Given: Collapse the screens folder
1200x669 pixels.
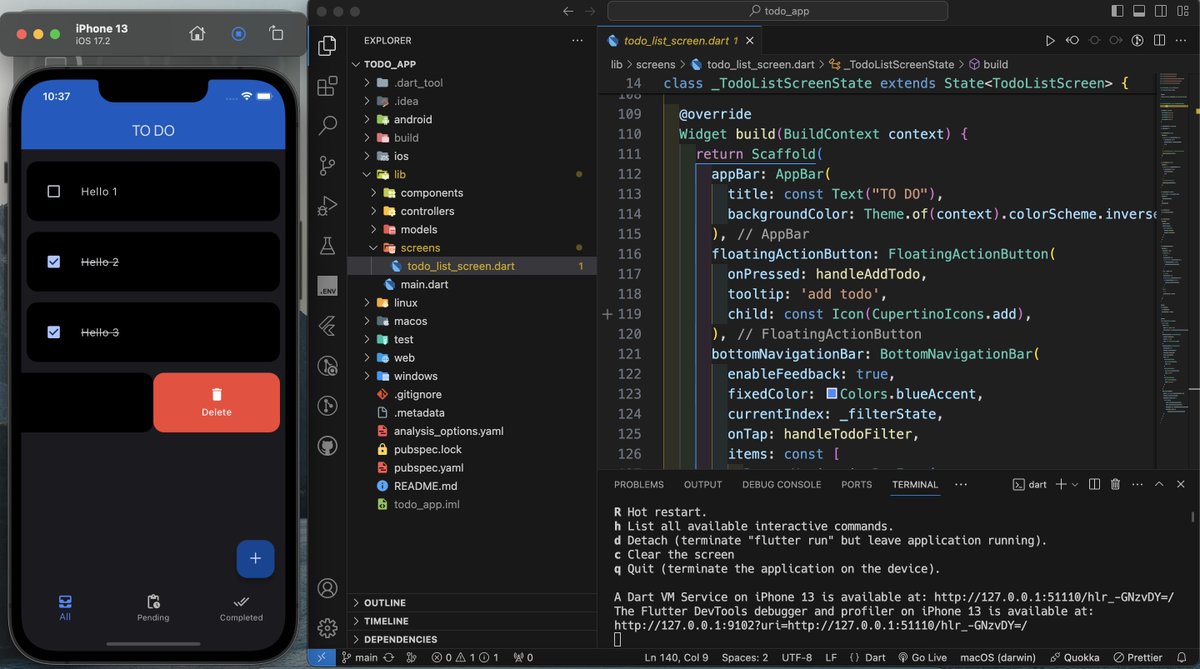Looking at the screenshot, I should (x=471, y=247).
